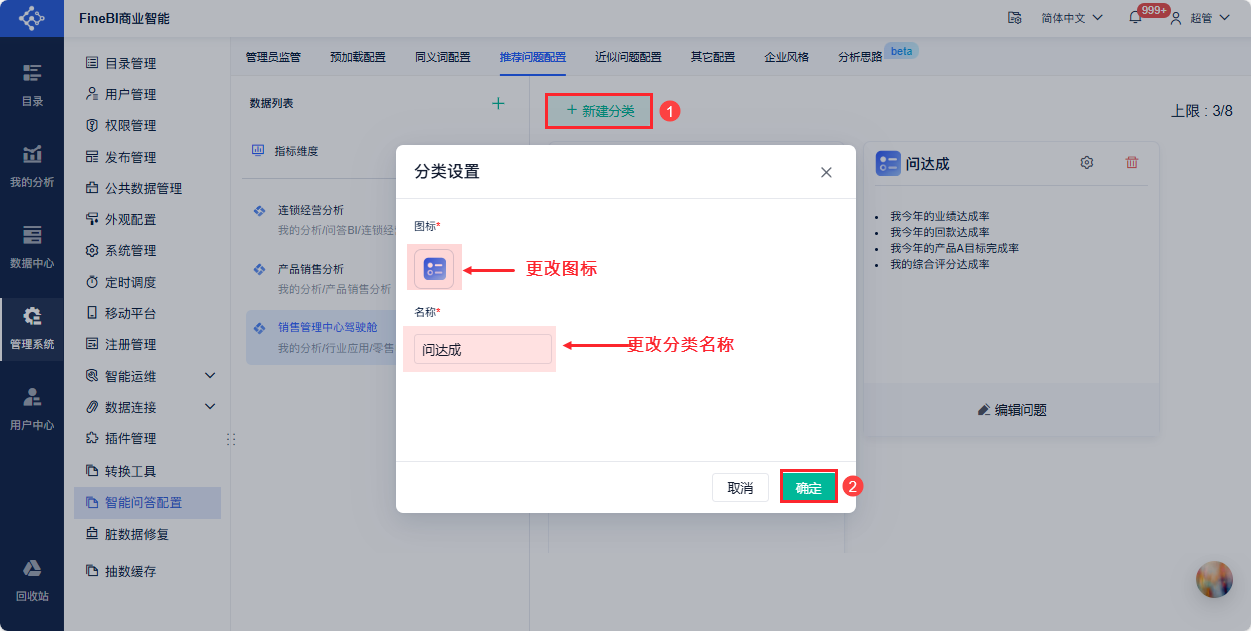The width and height of the screenshot is (1251, 631).
Task: Open 公共数据管理 menu item
Action: (147, 188)
